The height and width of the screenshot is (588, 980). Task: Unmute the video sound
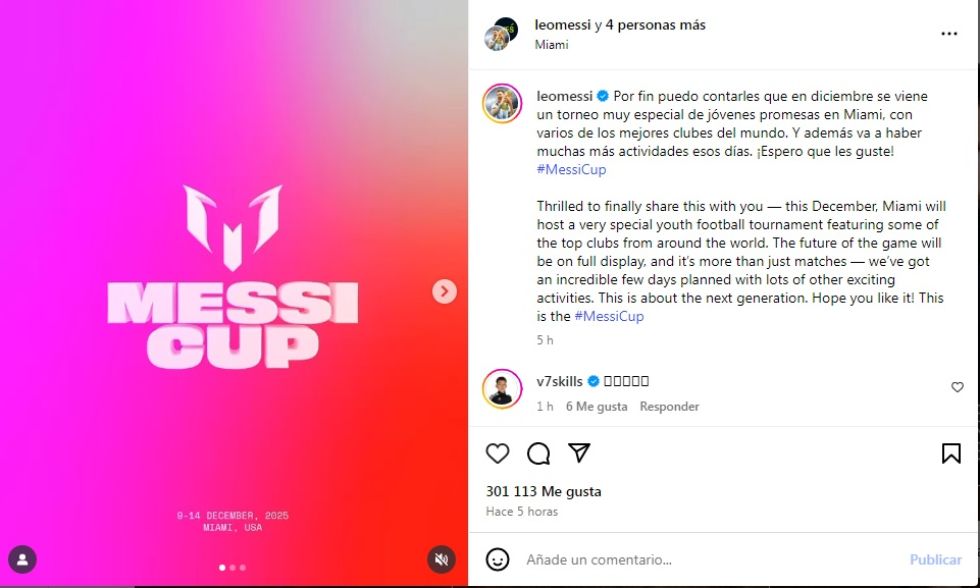pyautogui.click(x=441, y=559)
